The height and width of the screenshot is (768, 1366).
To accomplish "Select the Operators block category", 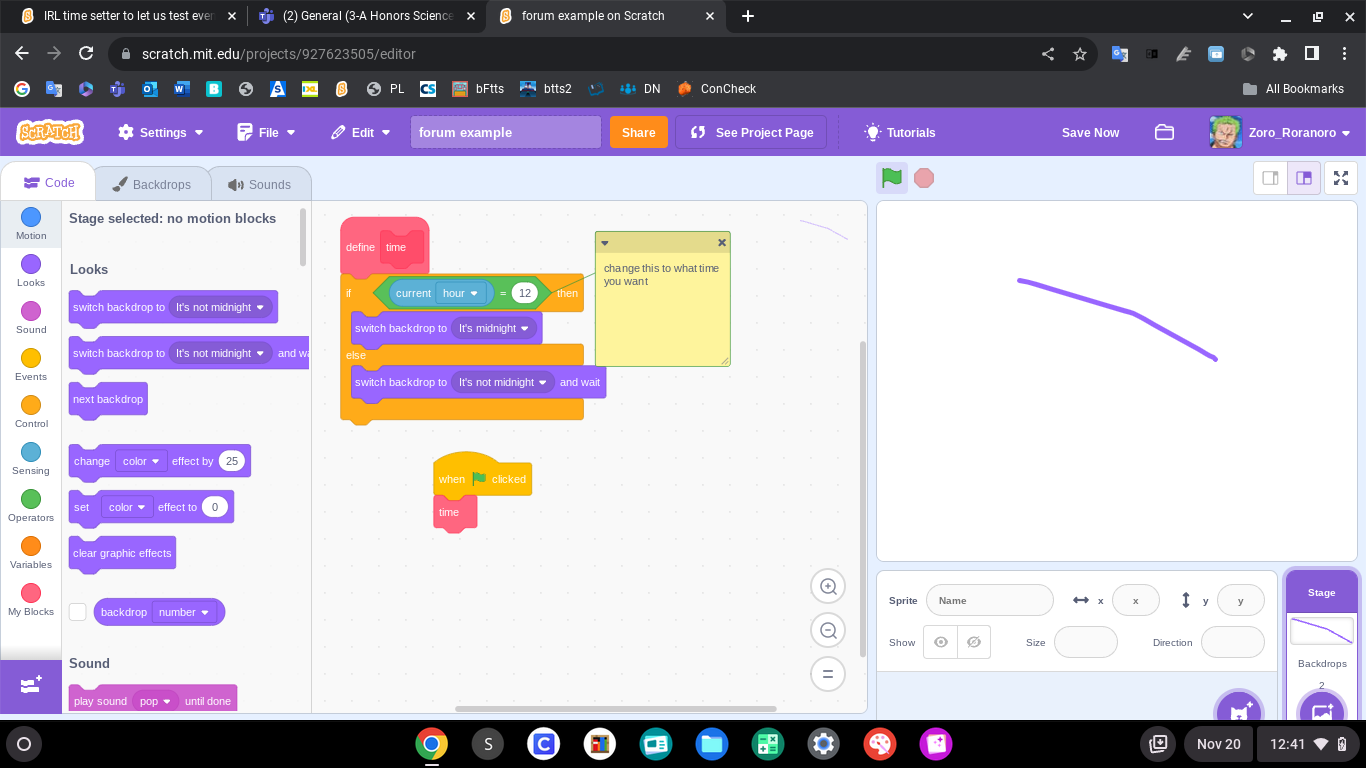I will (x=31, y=505).
